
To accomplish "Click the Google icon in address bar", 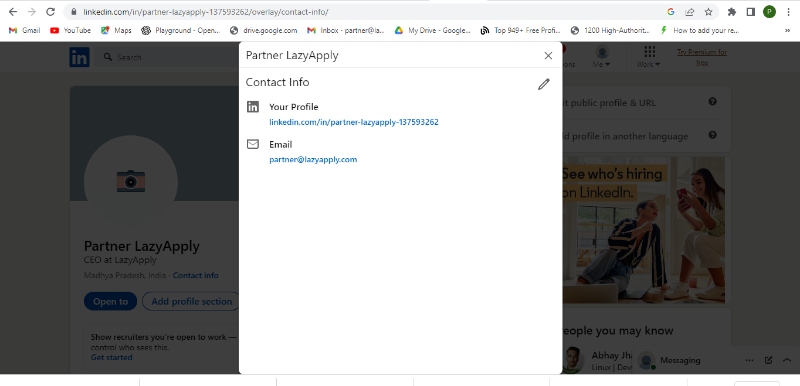I will coord(670,12).
